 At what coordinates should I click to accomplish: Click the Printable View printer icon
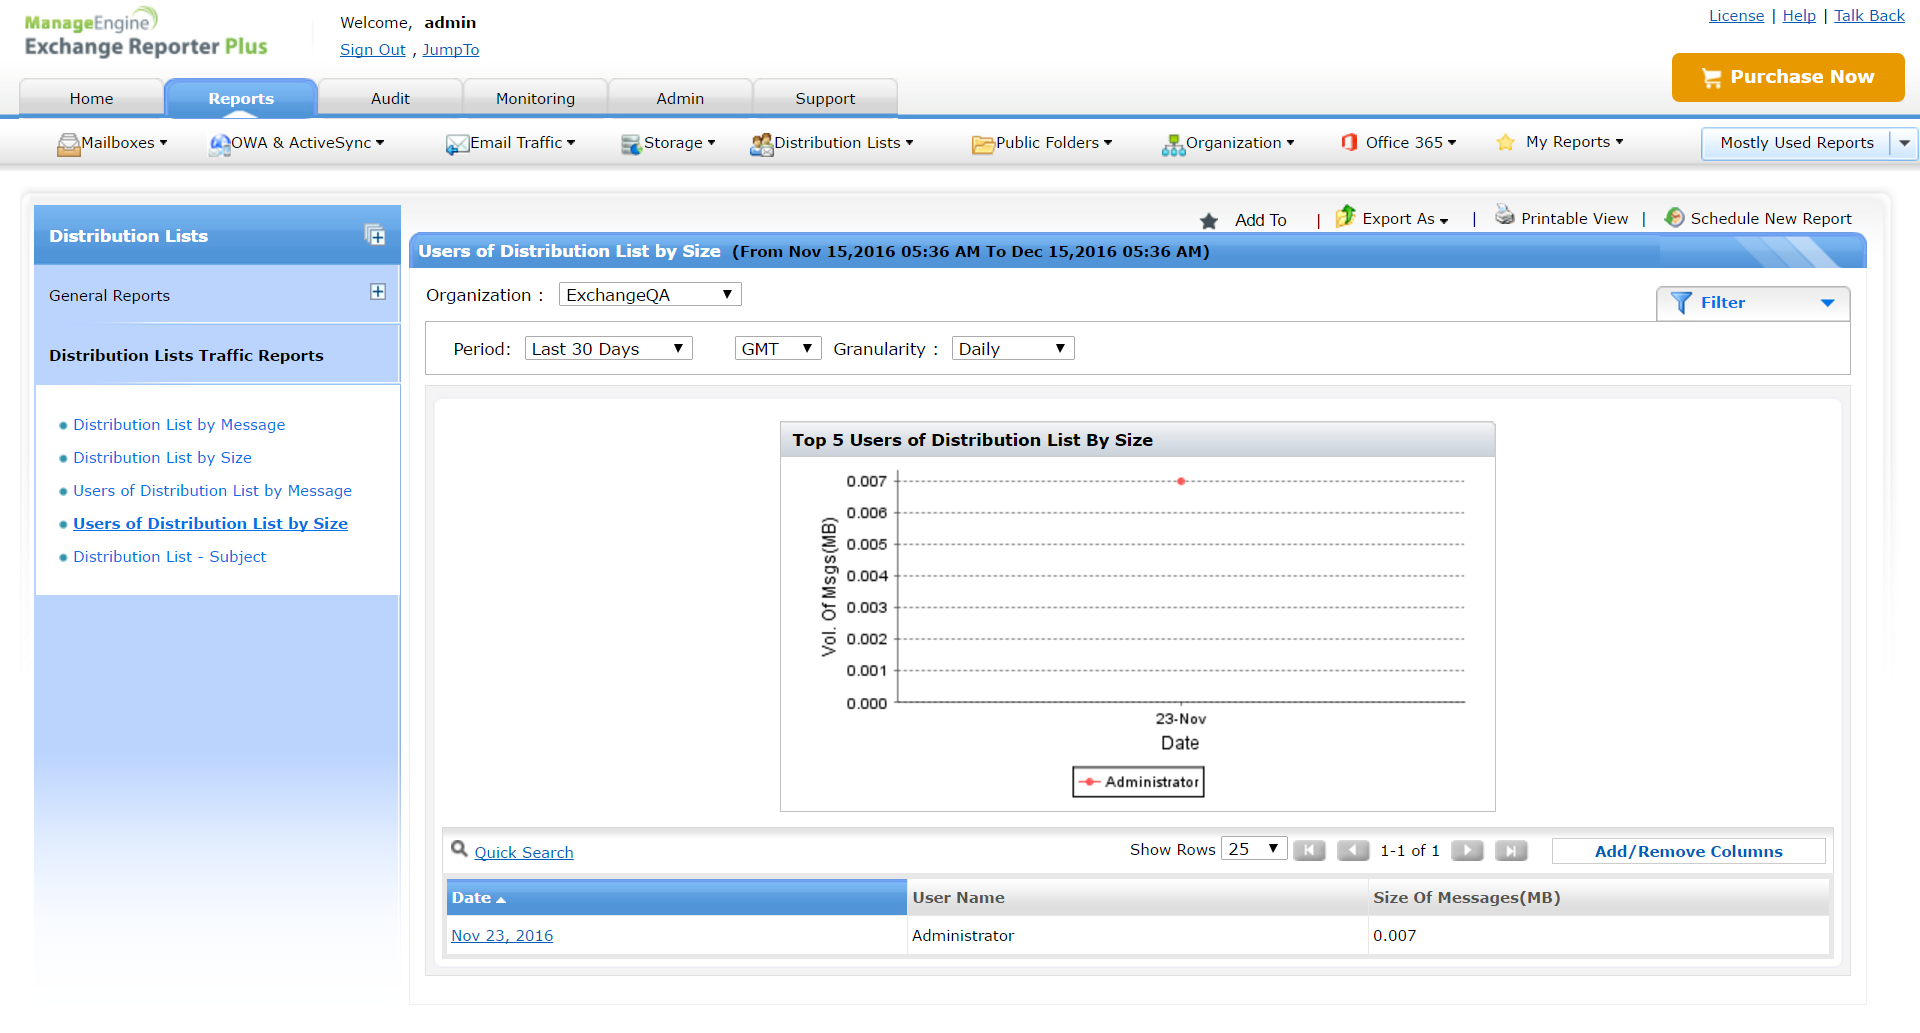click(x=1504, y=215)
